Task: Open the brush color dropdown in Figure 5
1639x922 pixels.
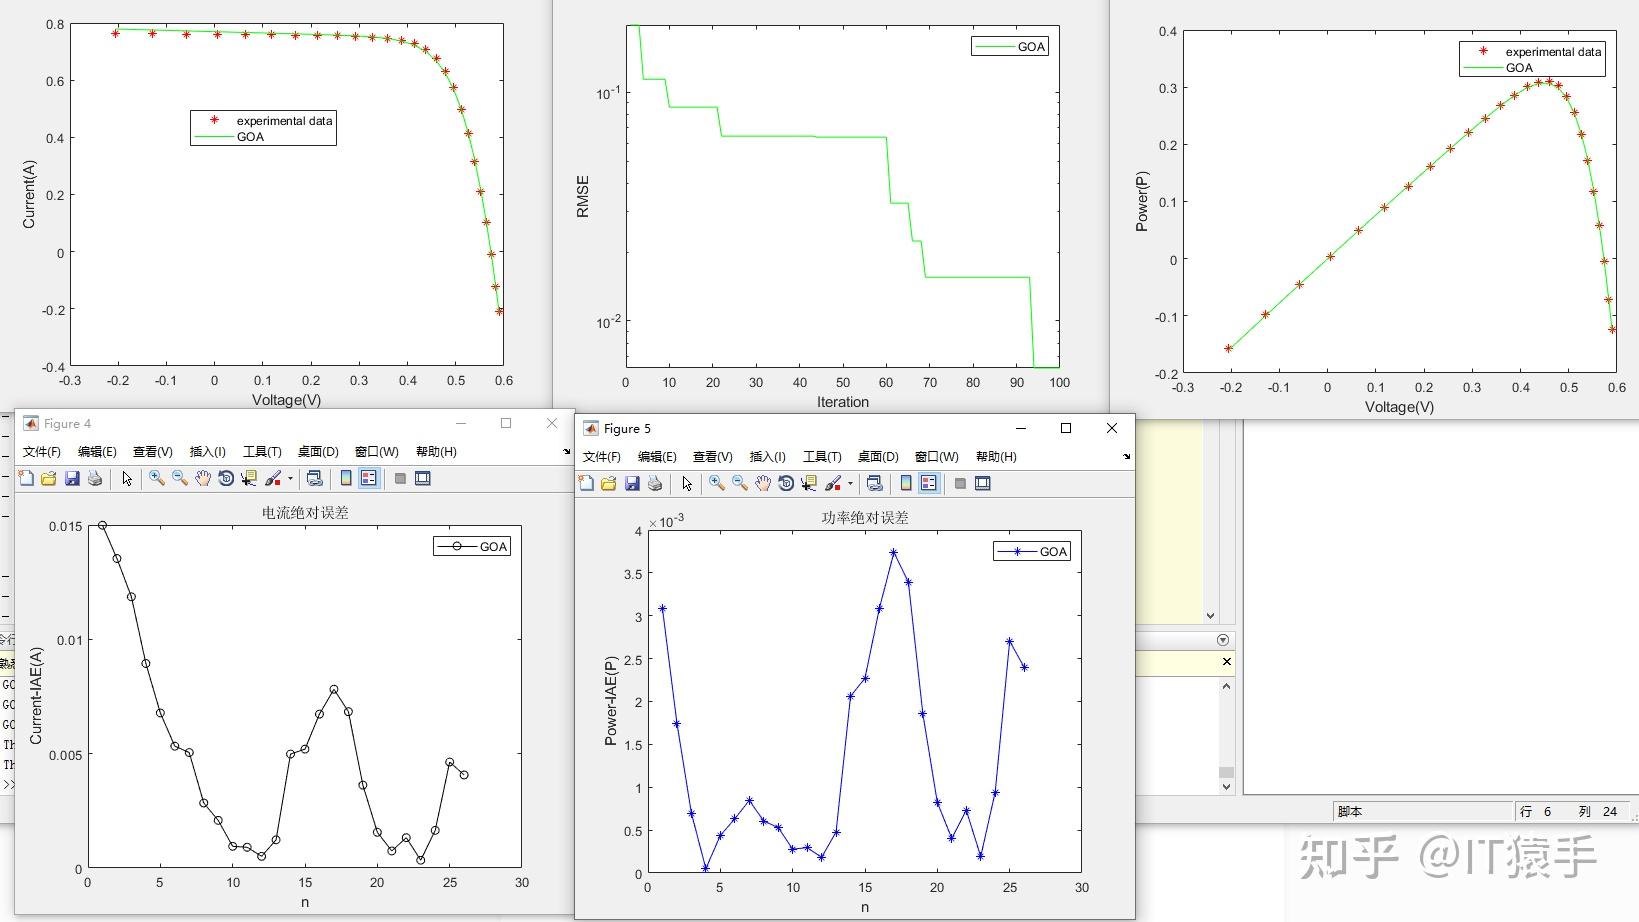Action: (851, 483)
